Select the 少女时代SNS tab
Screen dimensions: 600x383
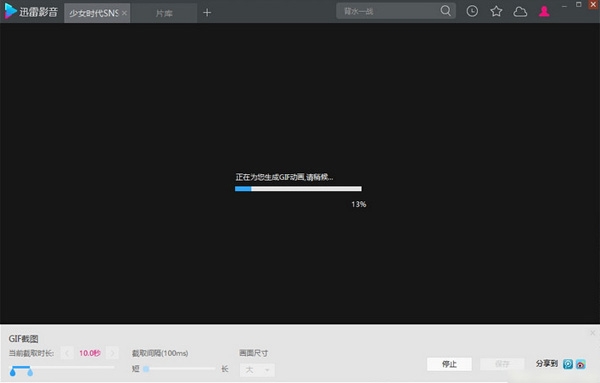point(94,13)
